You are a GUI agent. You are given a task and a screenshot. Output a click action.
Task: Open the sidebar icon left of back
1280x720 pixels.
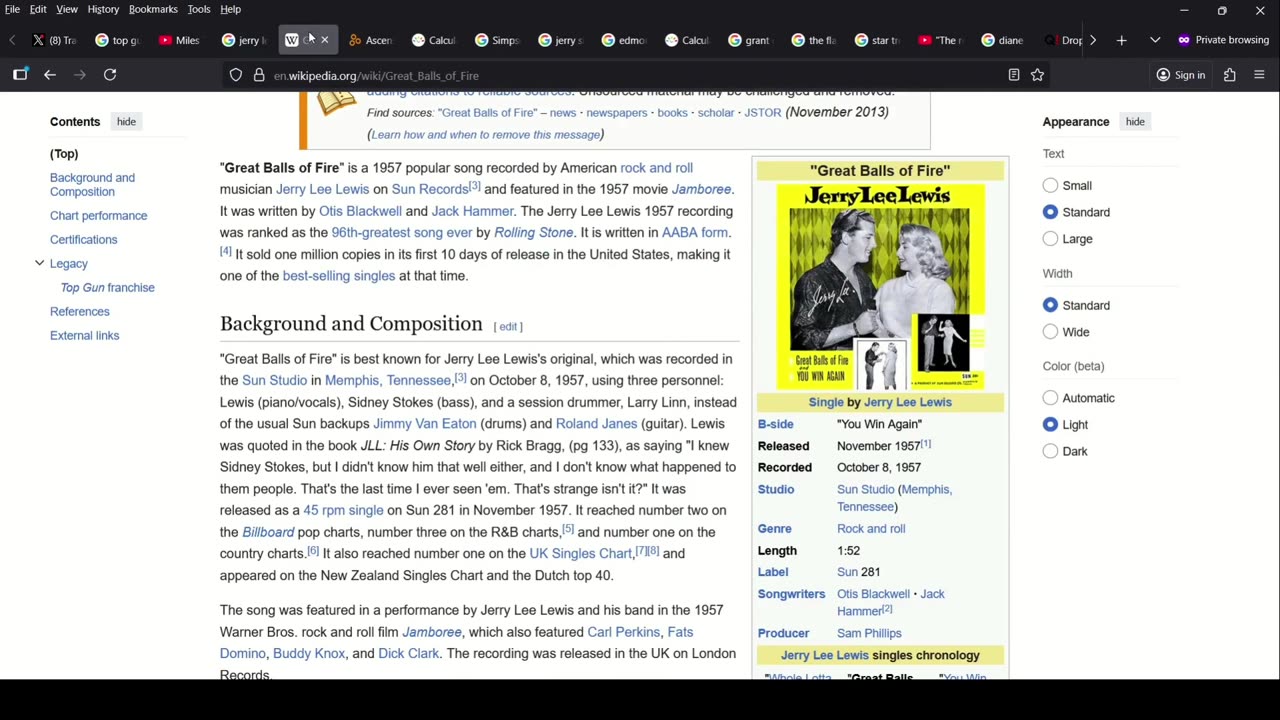[x=20, y=75]
